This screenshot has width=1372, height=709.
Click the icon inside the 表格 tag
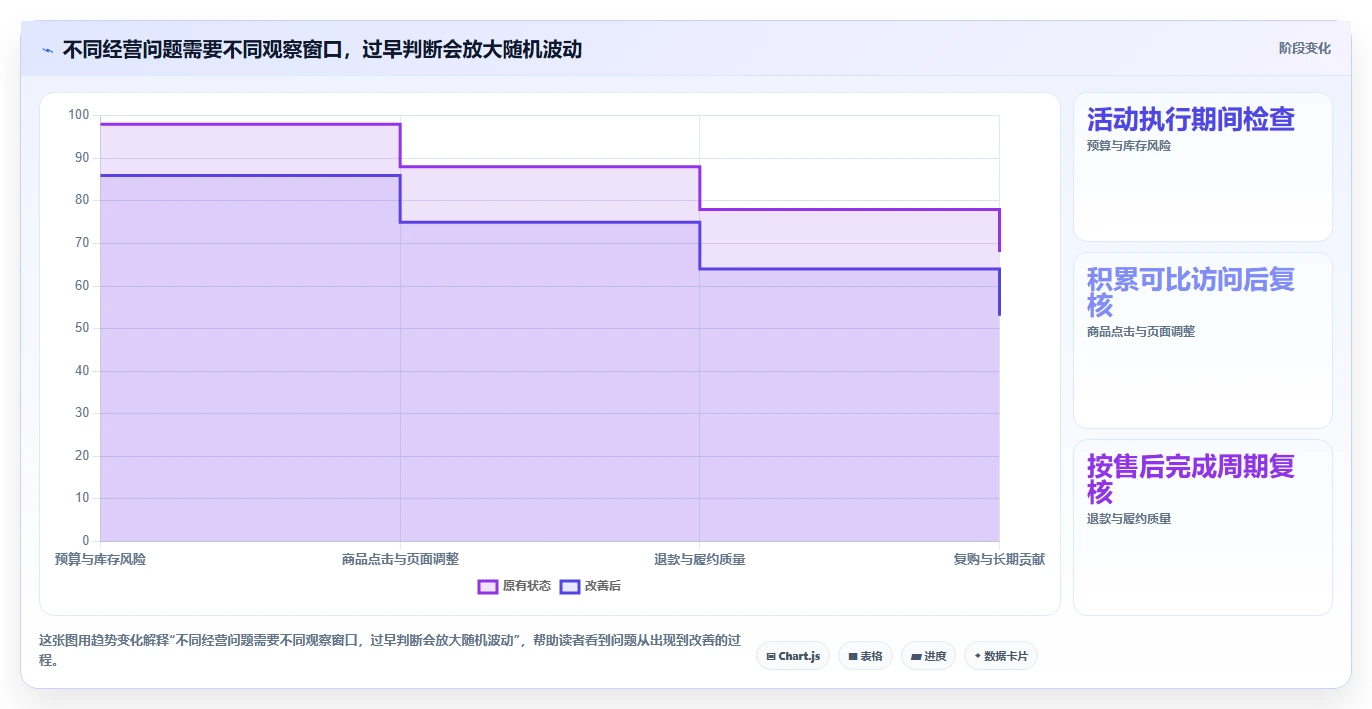click(x=853, y=656)
